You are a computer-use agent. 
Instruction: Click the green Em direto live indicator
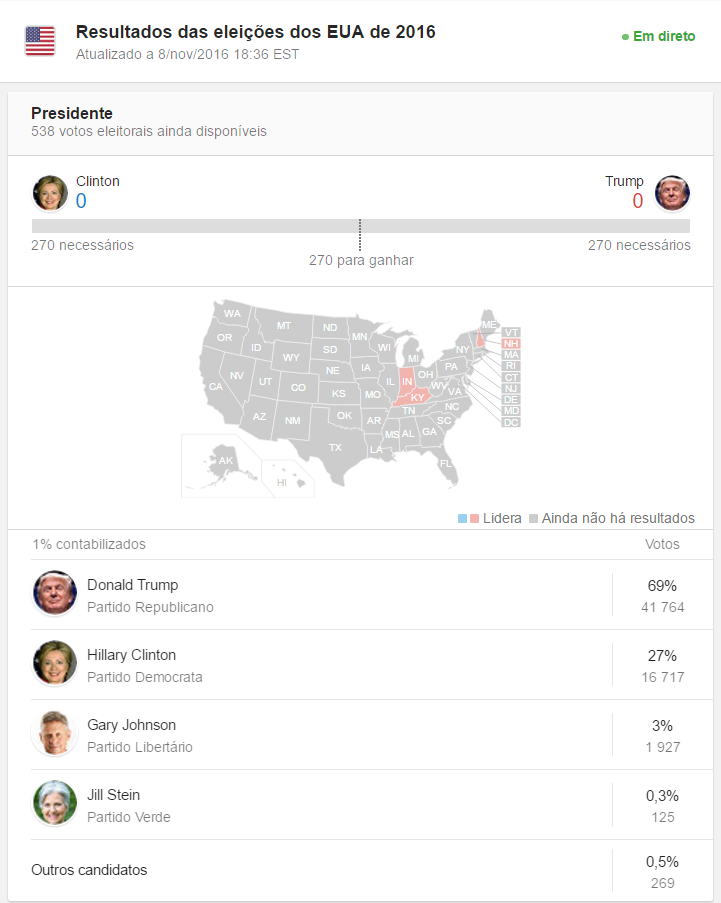click(658, 37)
